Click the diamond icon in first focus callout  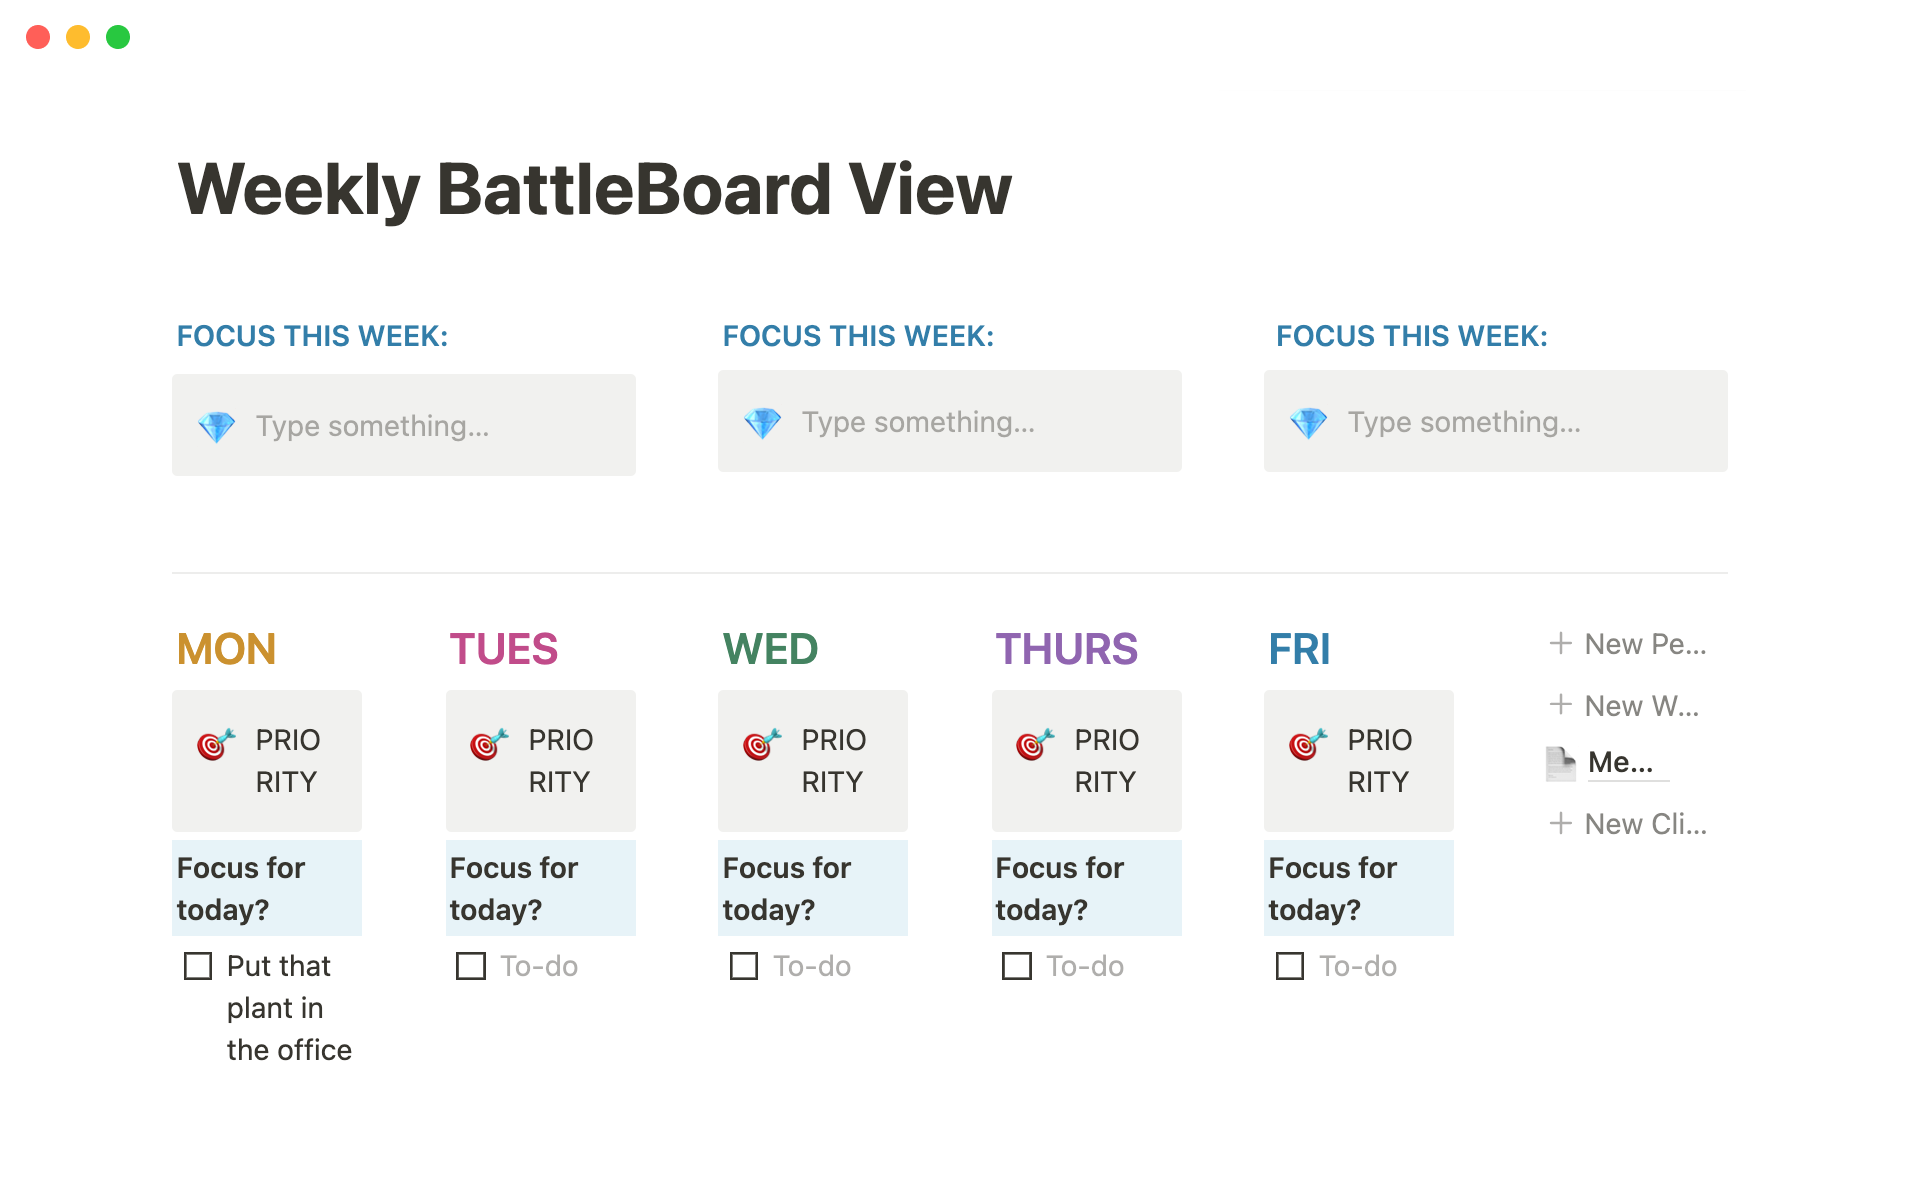pyautogui.click(x=216, y=427)
